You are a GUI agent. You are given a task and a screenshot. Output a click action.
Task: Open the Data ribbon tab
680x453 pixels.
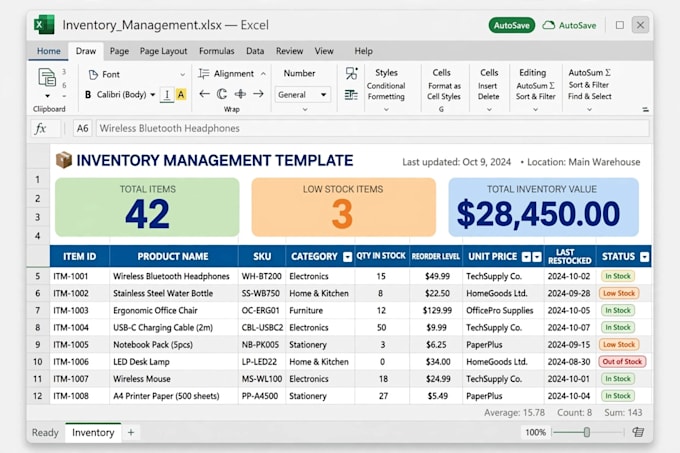(x=255, y=51)
